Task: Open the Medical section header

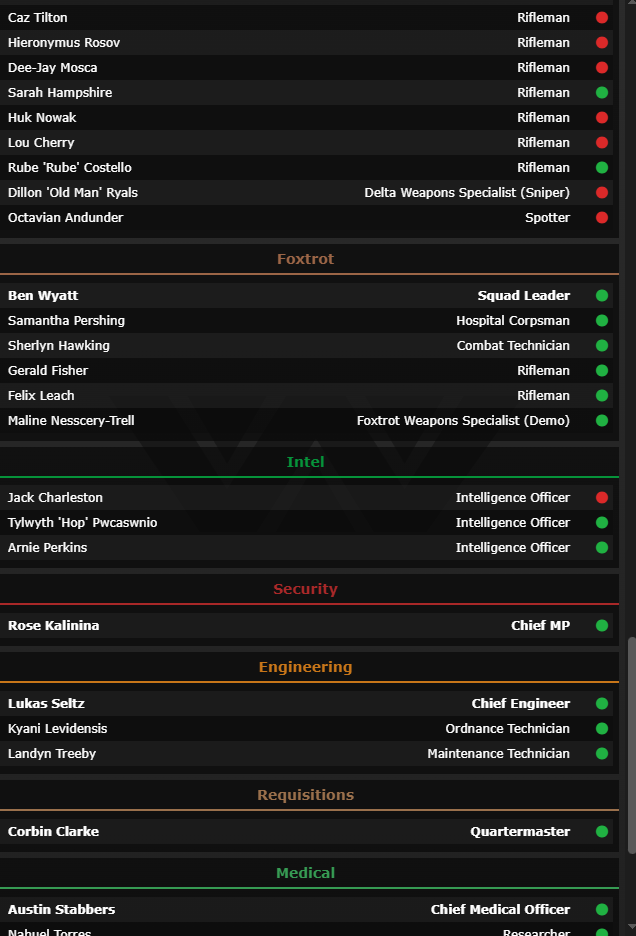Action: click(x=305, y=873)
